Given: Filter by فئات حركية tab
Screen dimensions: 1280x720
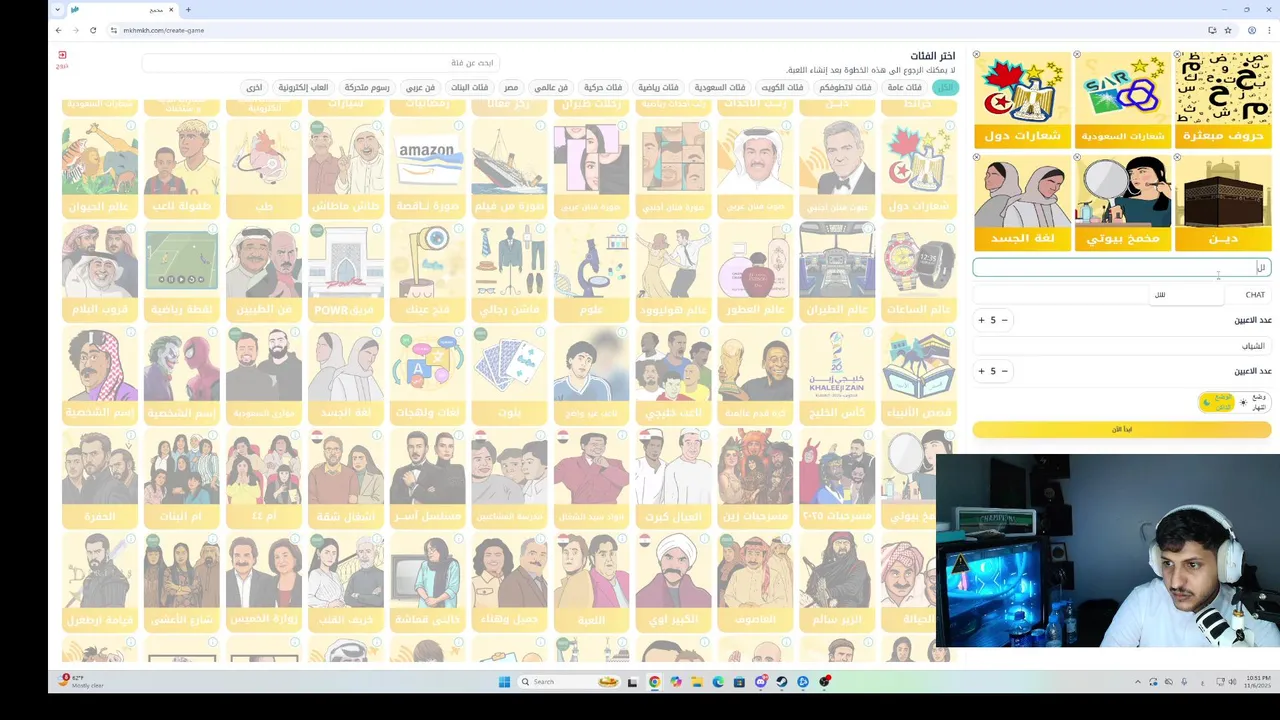Looking at the screenshot, I should tap(602, 88).
